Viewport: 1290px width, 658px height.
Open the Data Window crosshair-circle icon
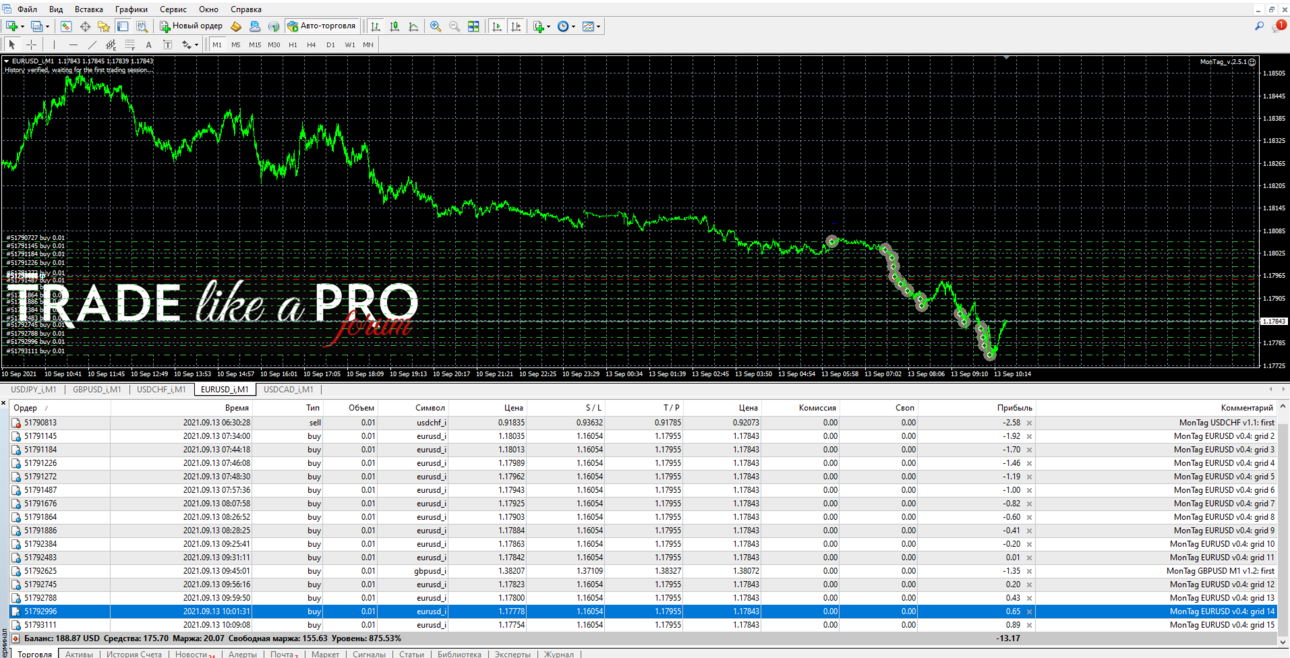point(85,26)
